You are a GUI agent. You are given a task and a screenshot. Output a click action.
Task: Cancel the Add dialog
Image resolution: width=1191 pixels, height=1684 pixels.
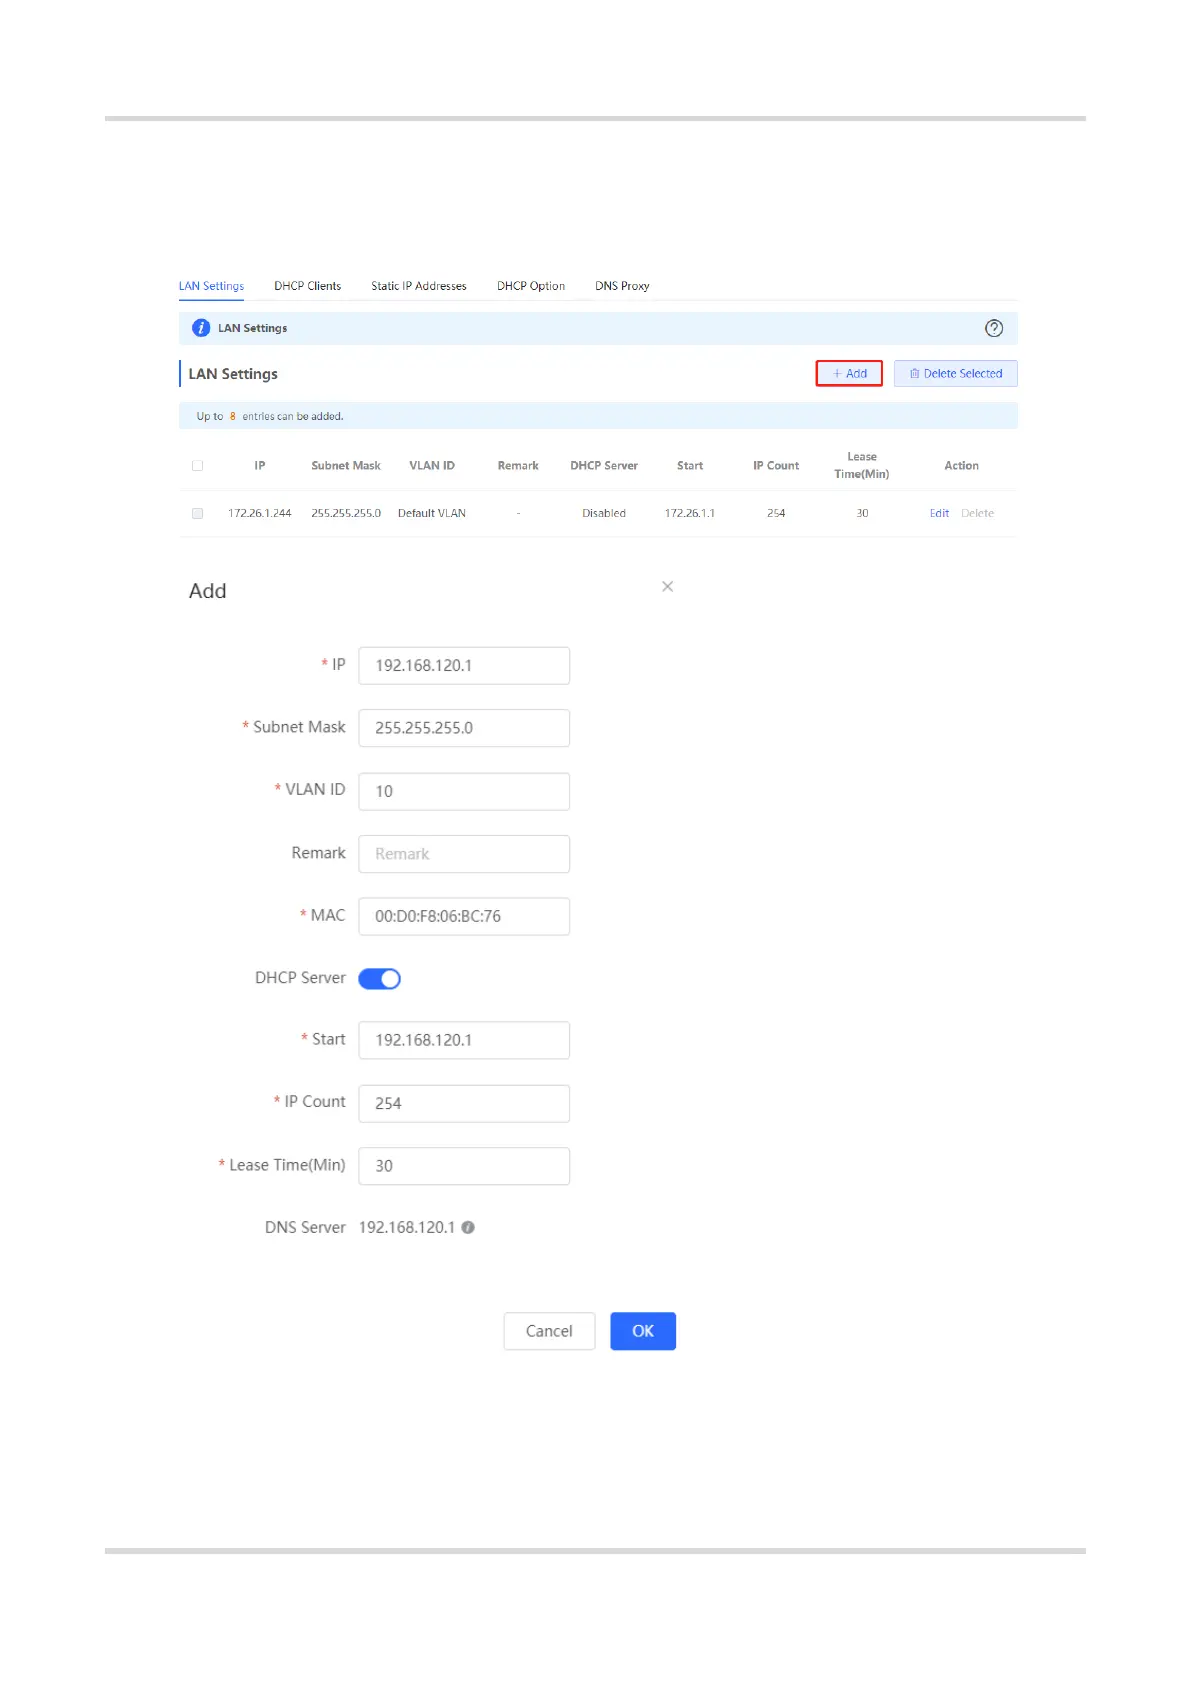click(549, 1331)
